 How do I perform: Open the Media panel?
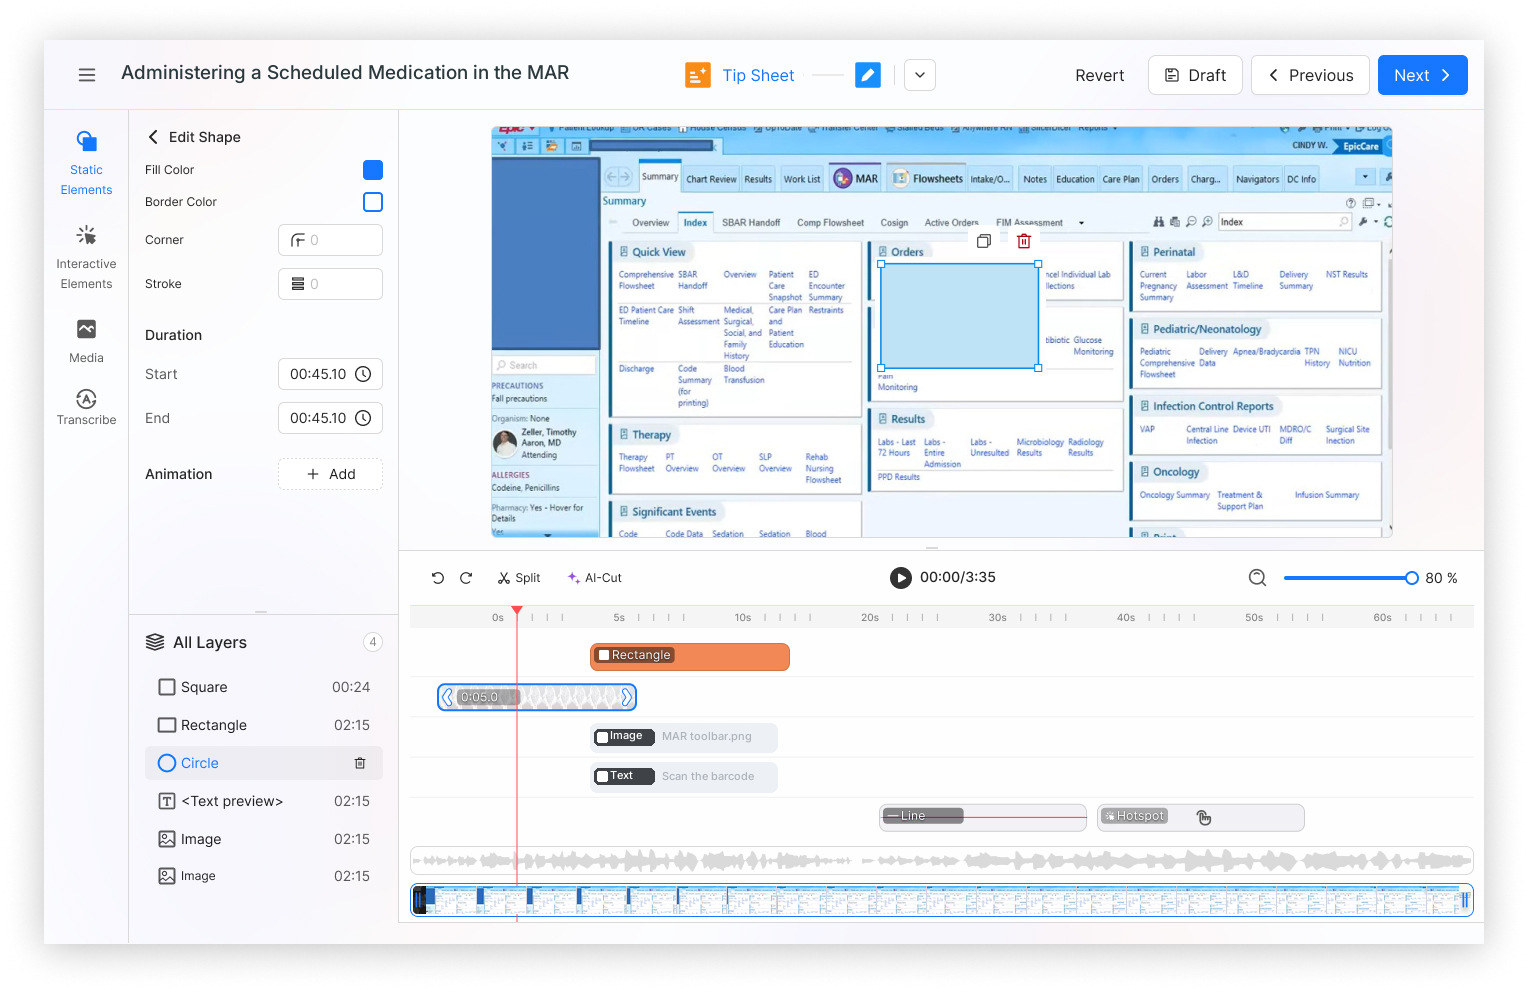86,341
